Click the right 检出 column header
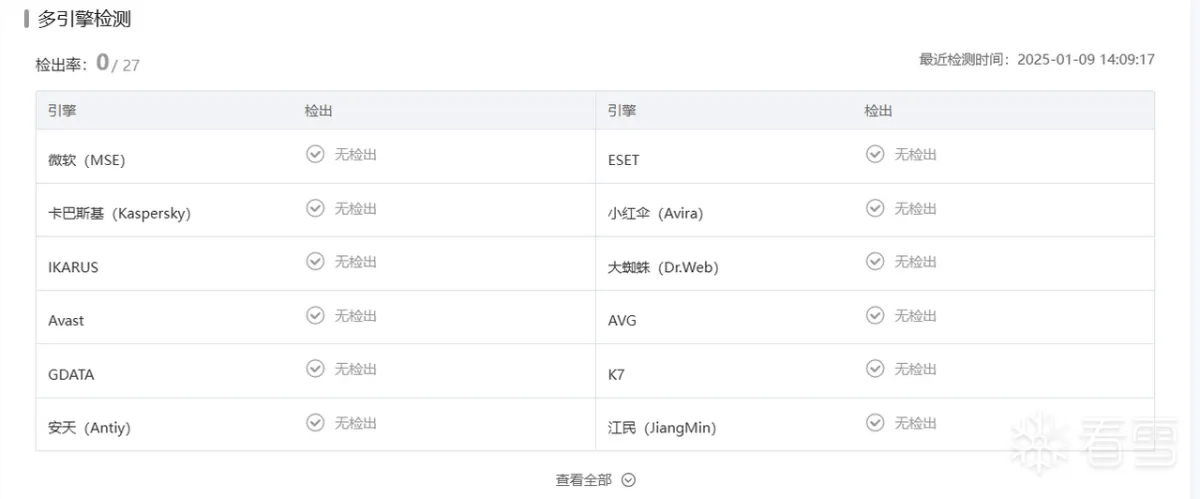This screenshot has height=499, width=1200. coord(879,111)
